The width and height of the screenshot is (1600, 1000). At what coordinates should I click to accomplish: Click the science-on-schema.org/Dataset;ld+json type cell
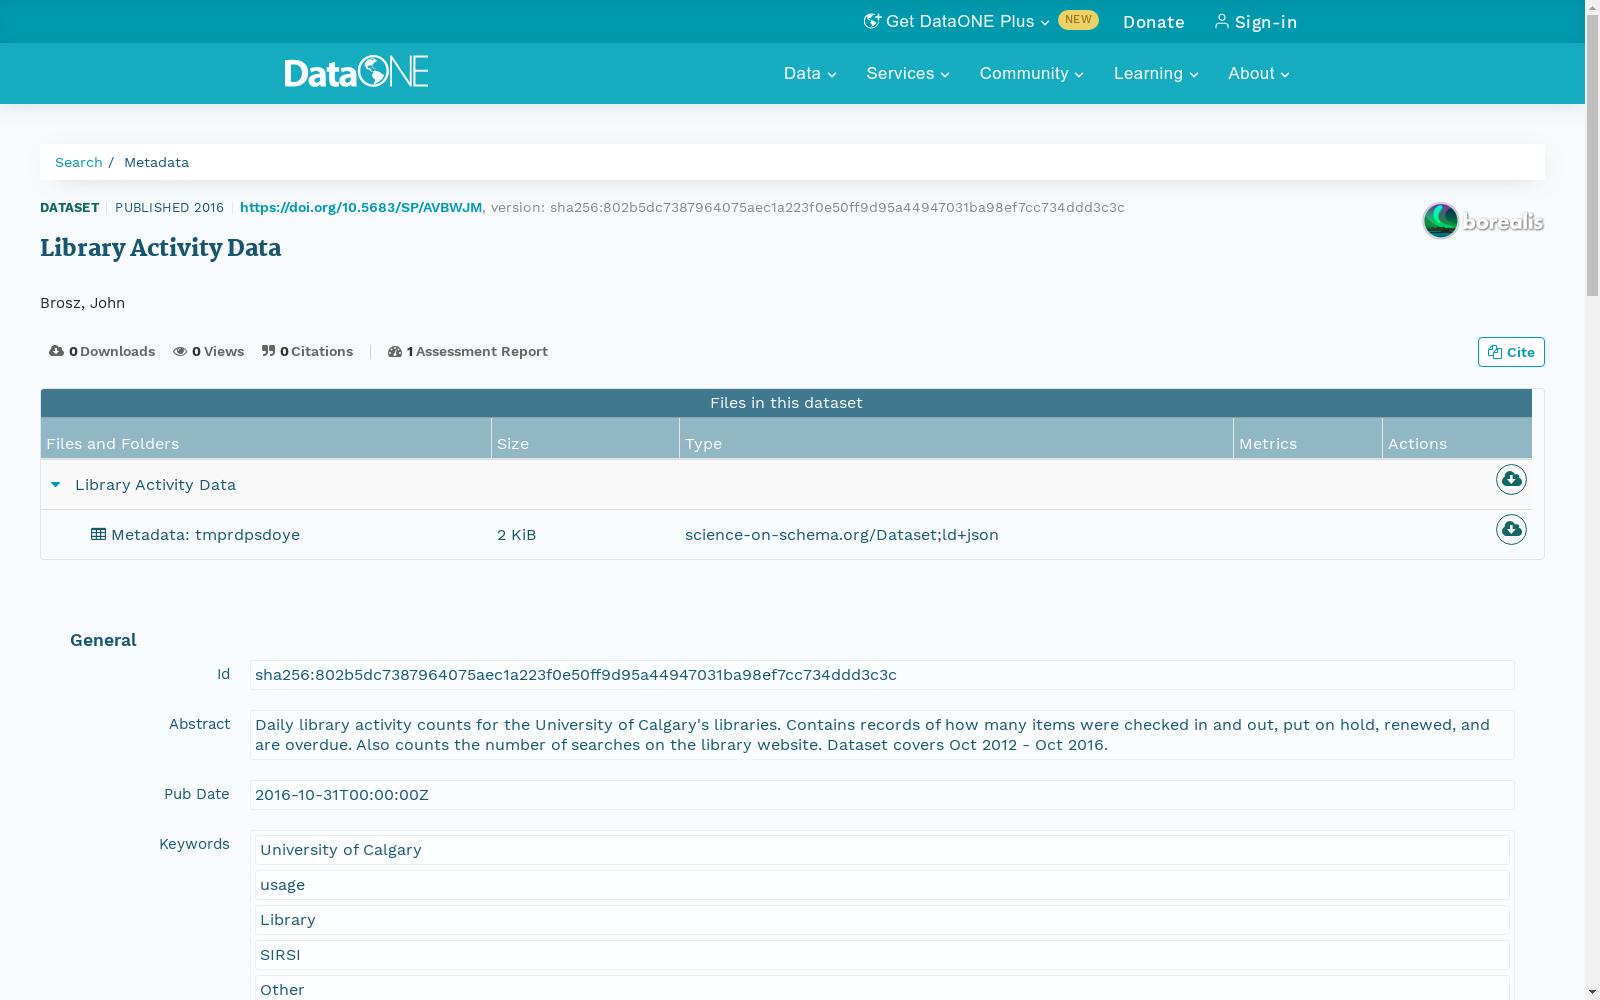pyautogui.click(x=842, y=535)
